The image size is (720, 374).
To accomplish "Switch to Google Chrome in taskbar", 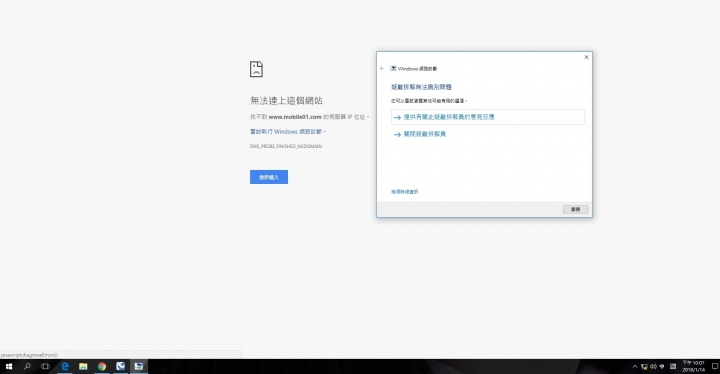I will [101, 366].
